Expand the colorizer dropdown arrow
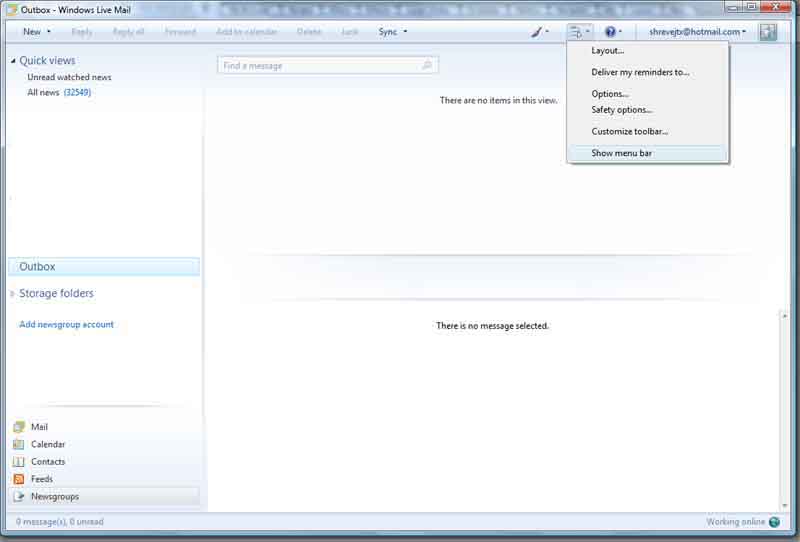 pyautogui.click(x=547, y=32)
